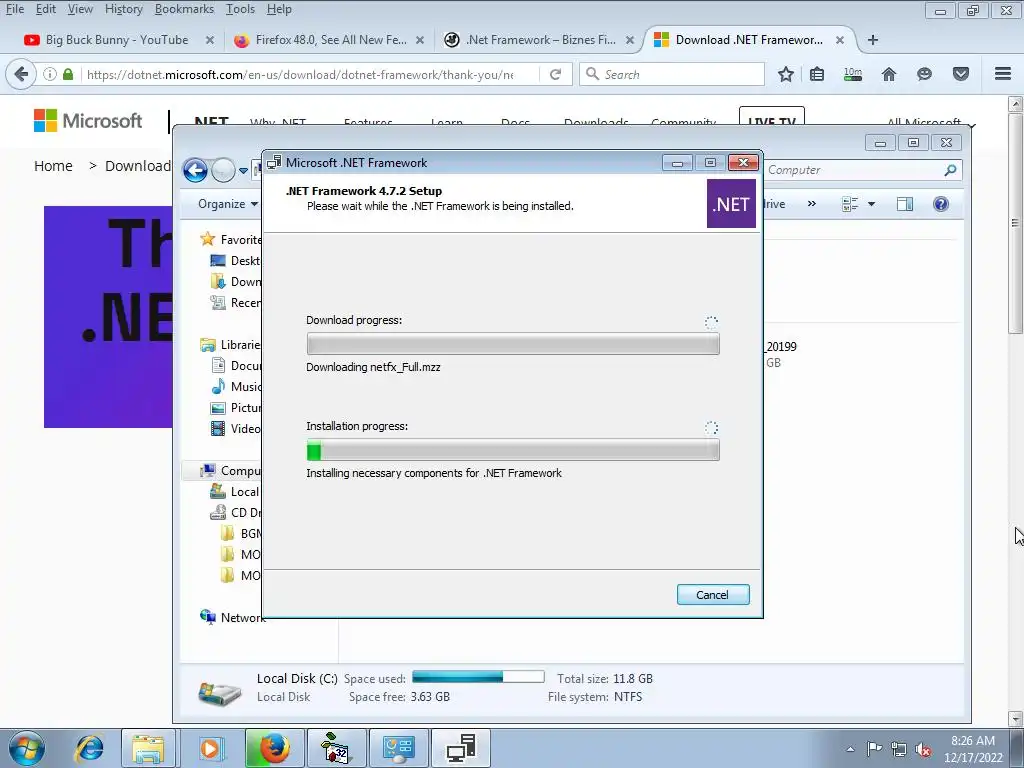
Task: Select Network in Explorer navigation pane
Action: point(232,617)
